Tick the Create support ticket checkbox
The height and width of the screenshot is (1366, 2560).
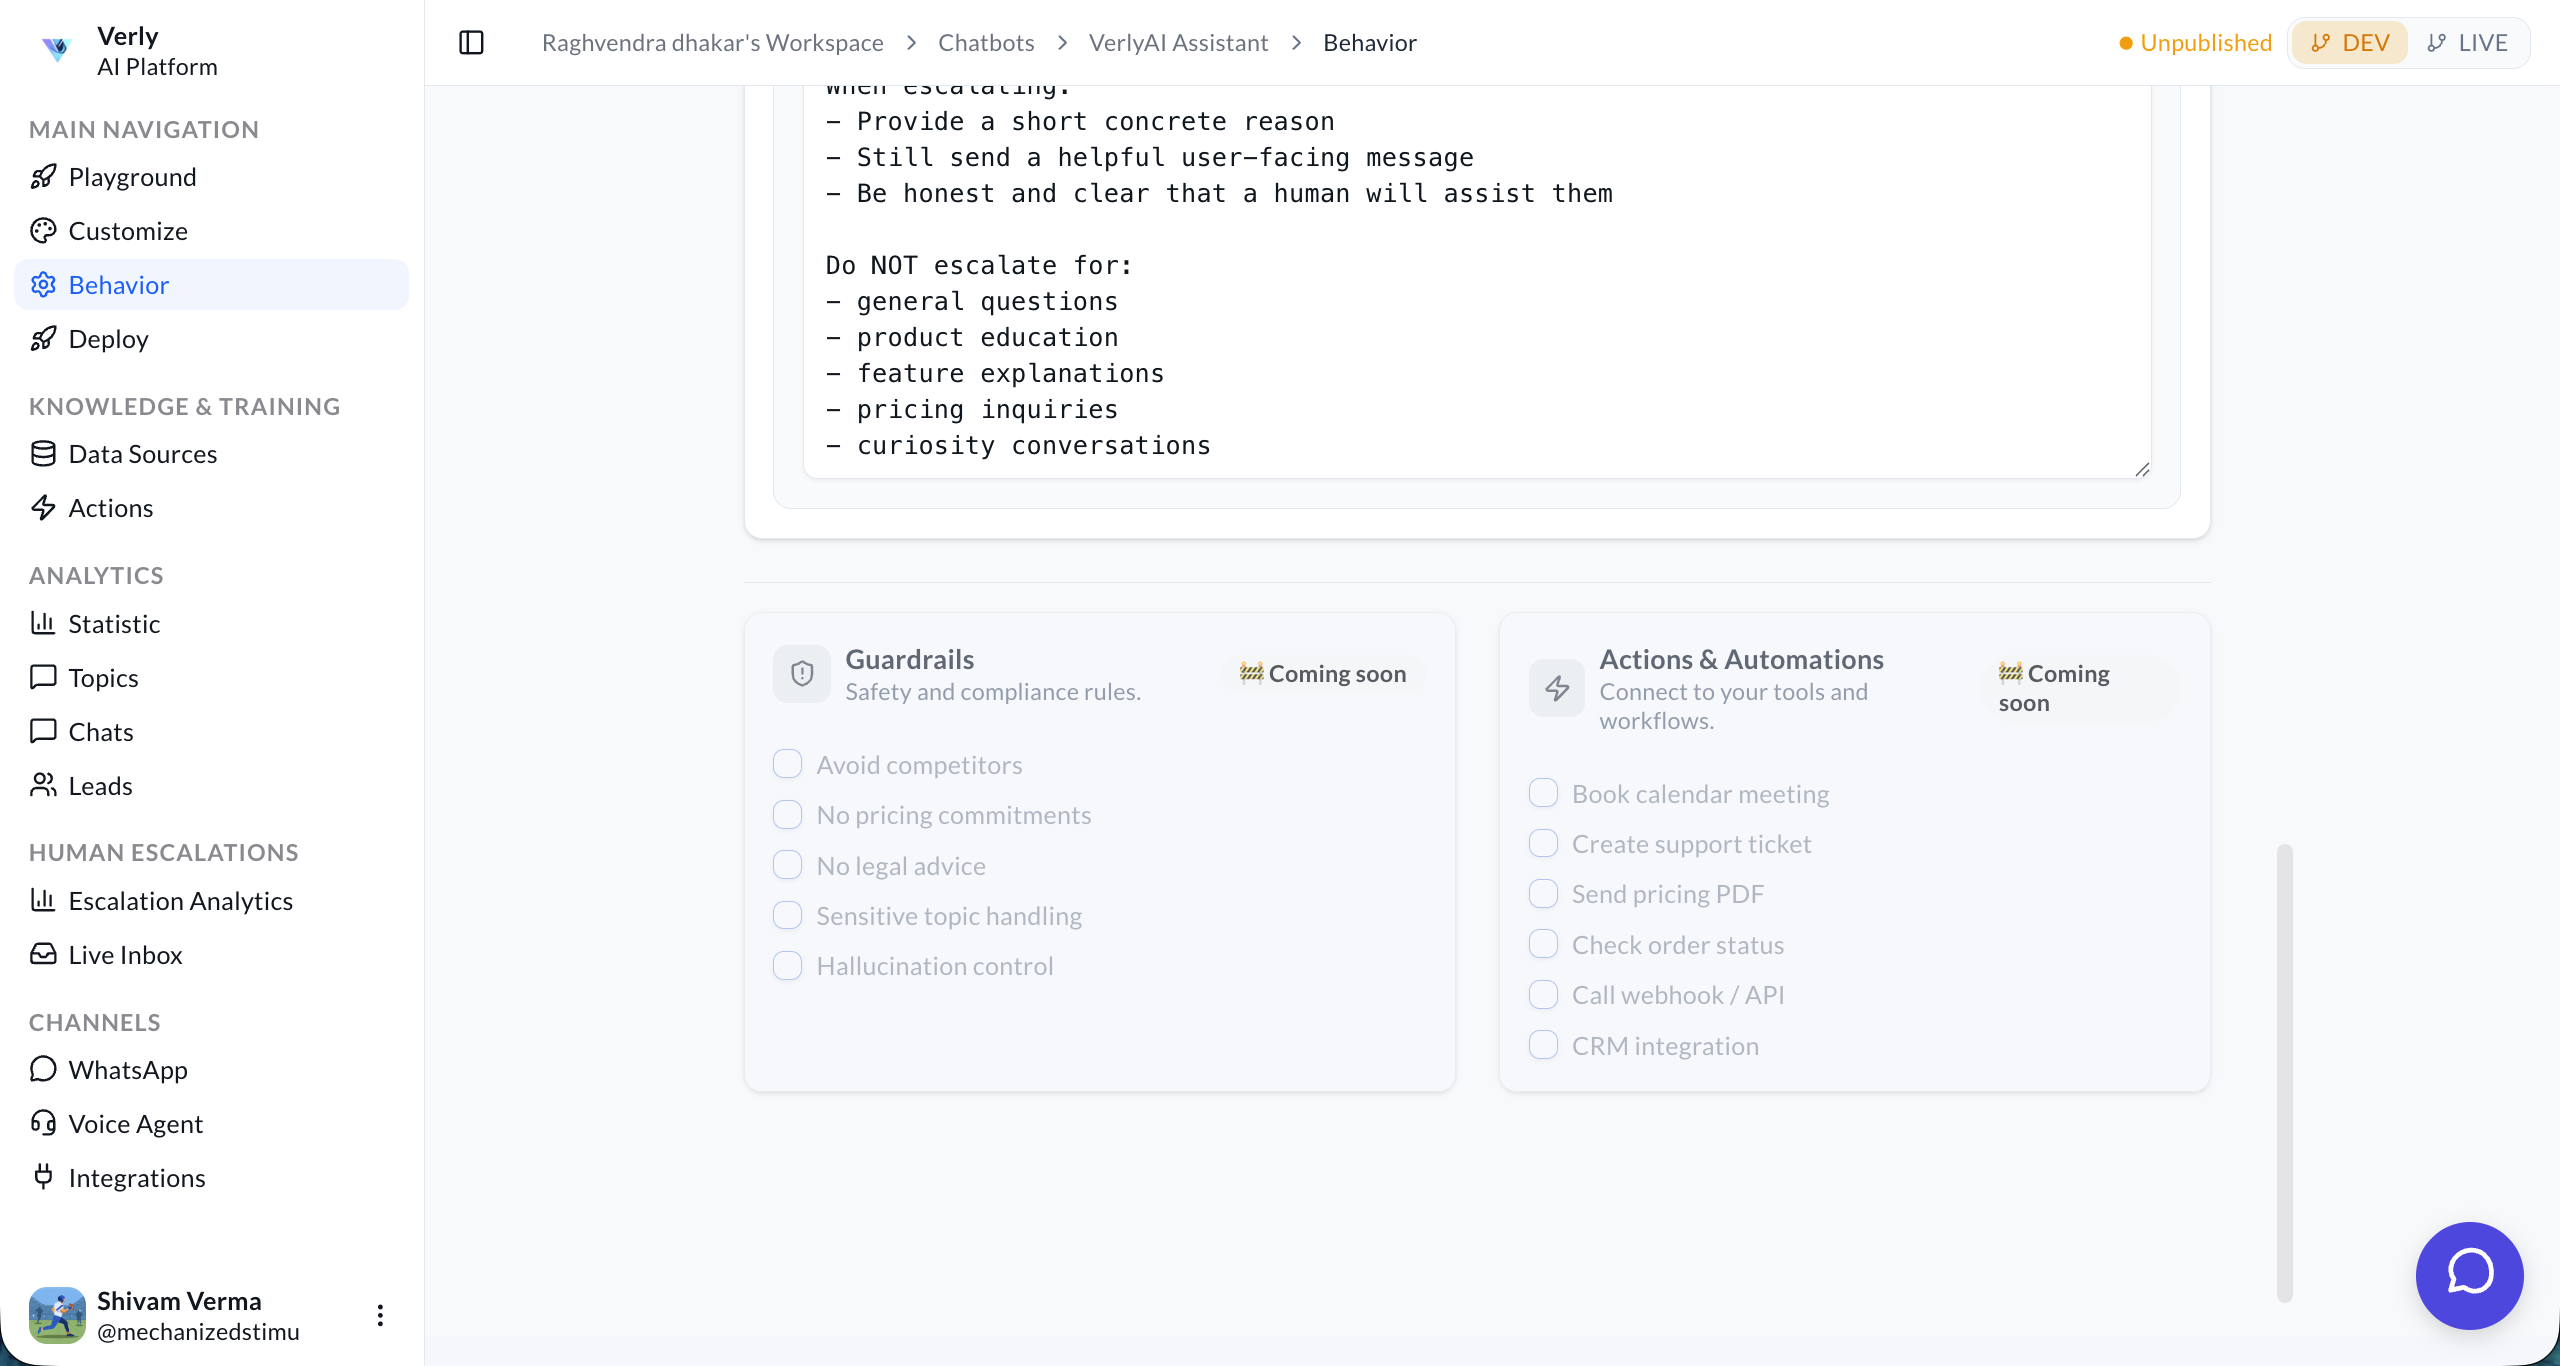tap(1543, 844)
